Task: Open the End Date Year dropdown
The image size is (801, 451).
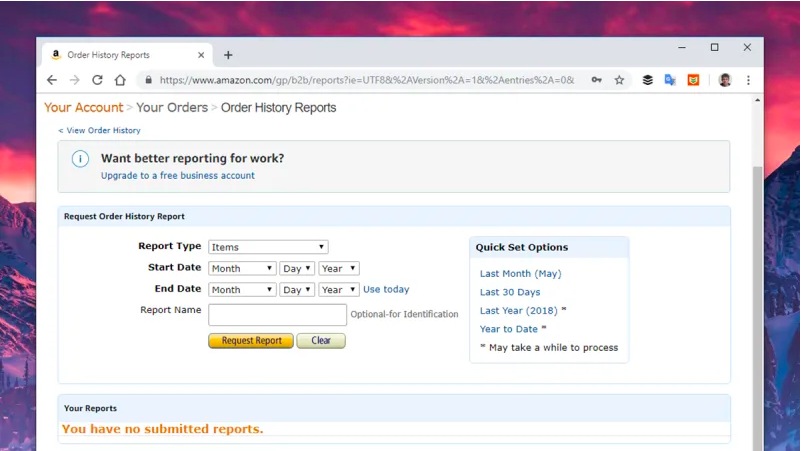Action: pos(339,290)
